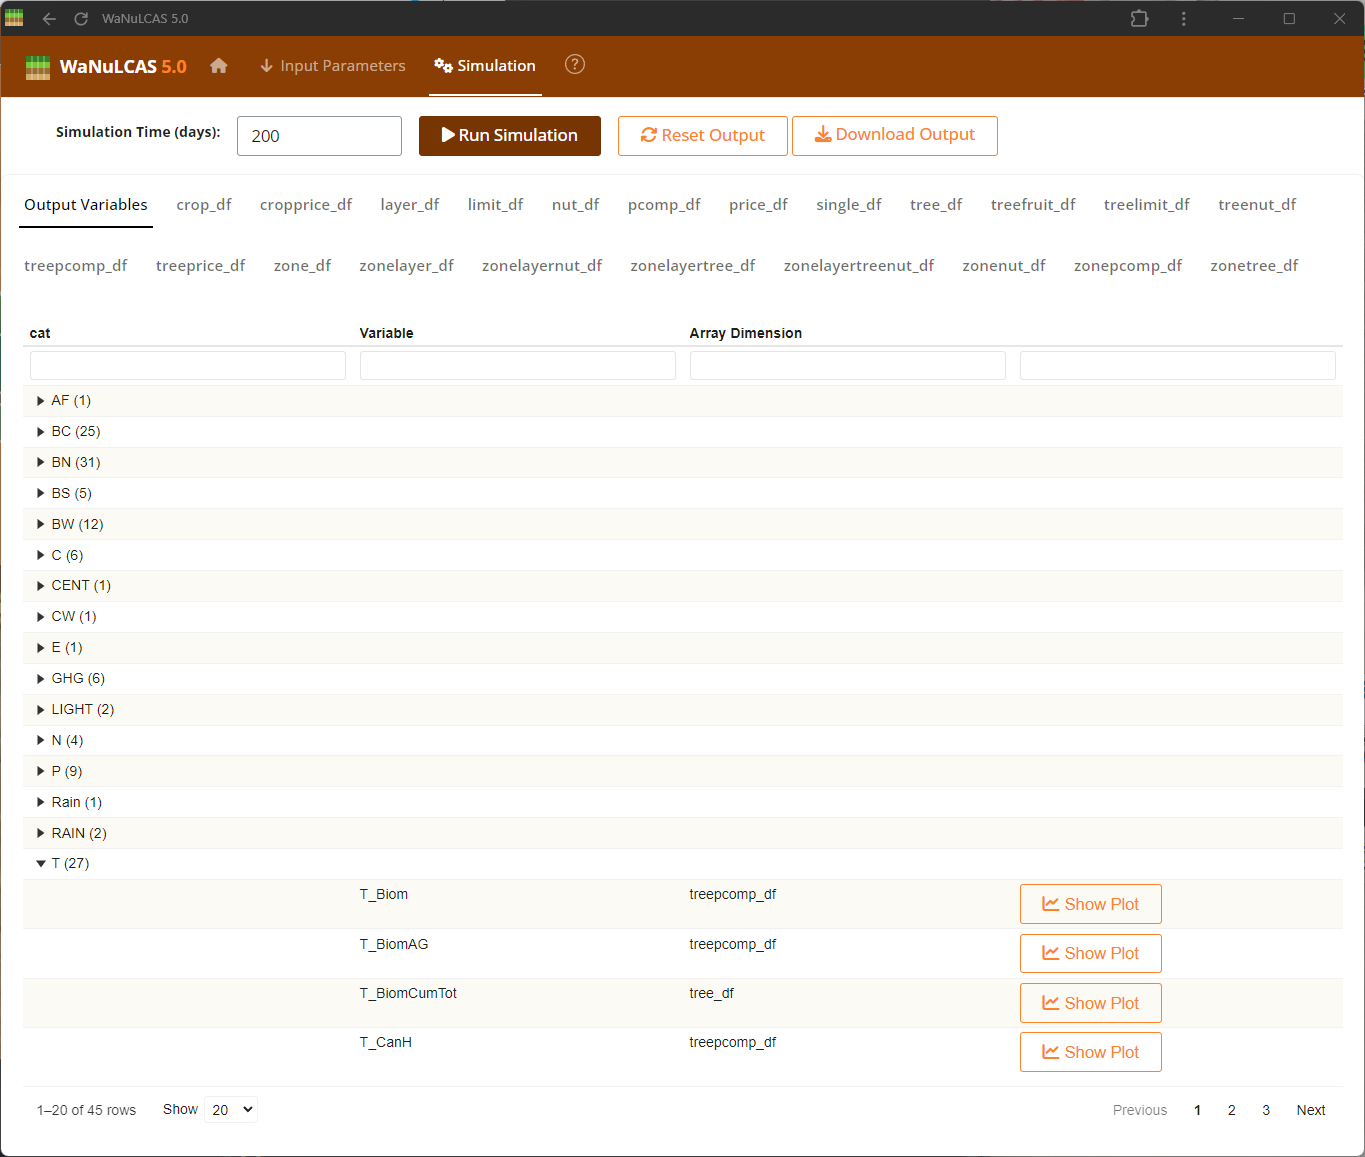Click the home icon in navbar
Screen dimensions: 1365x1157
tap(219, 66)
